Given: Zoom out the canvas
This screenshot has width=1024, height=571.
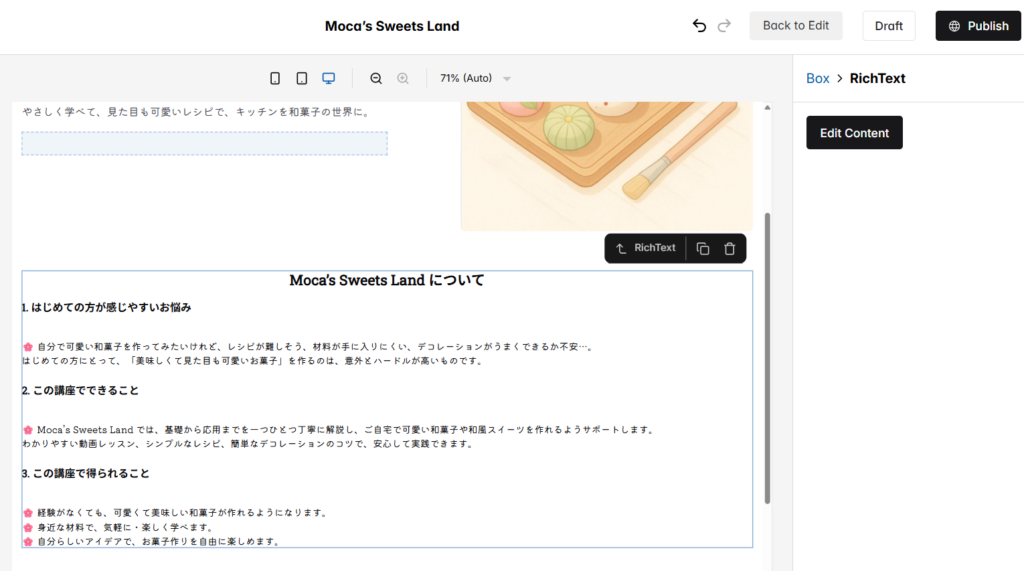Looking at the screenshot, I should click(376, 78).
